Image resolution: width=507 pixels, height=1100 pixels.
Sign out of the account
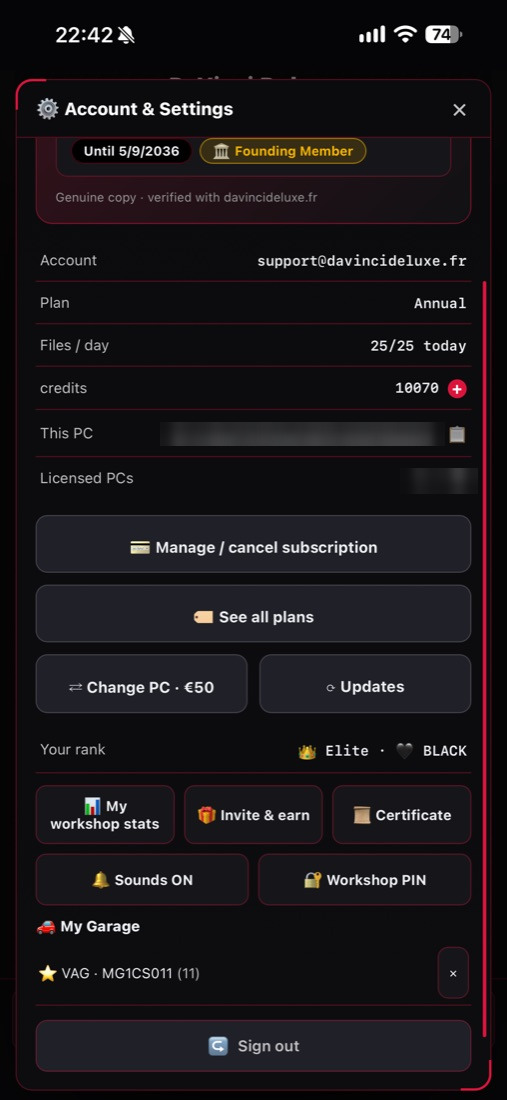[253, 1046]
